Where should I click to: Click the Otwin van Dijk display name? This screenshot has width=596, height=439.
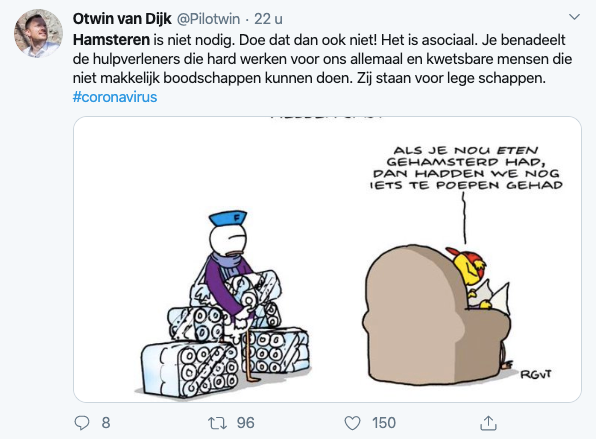[122, 19]
